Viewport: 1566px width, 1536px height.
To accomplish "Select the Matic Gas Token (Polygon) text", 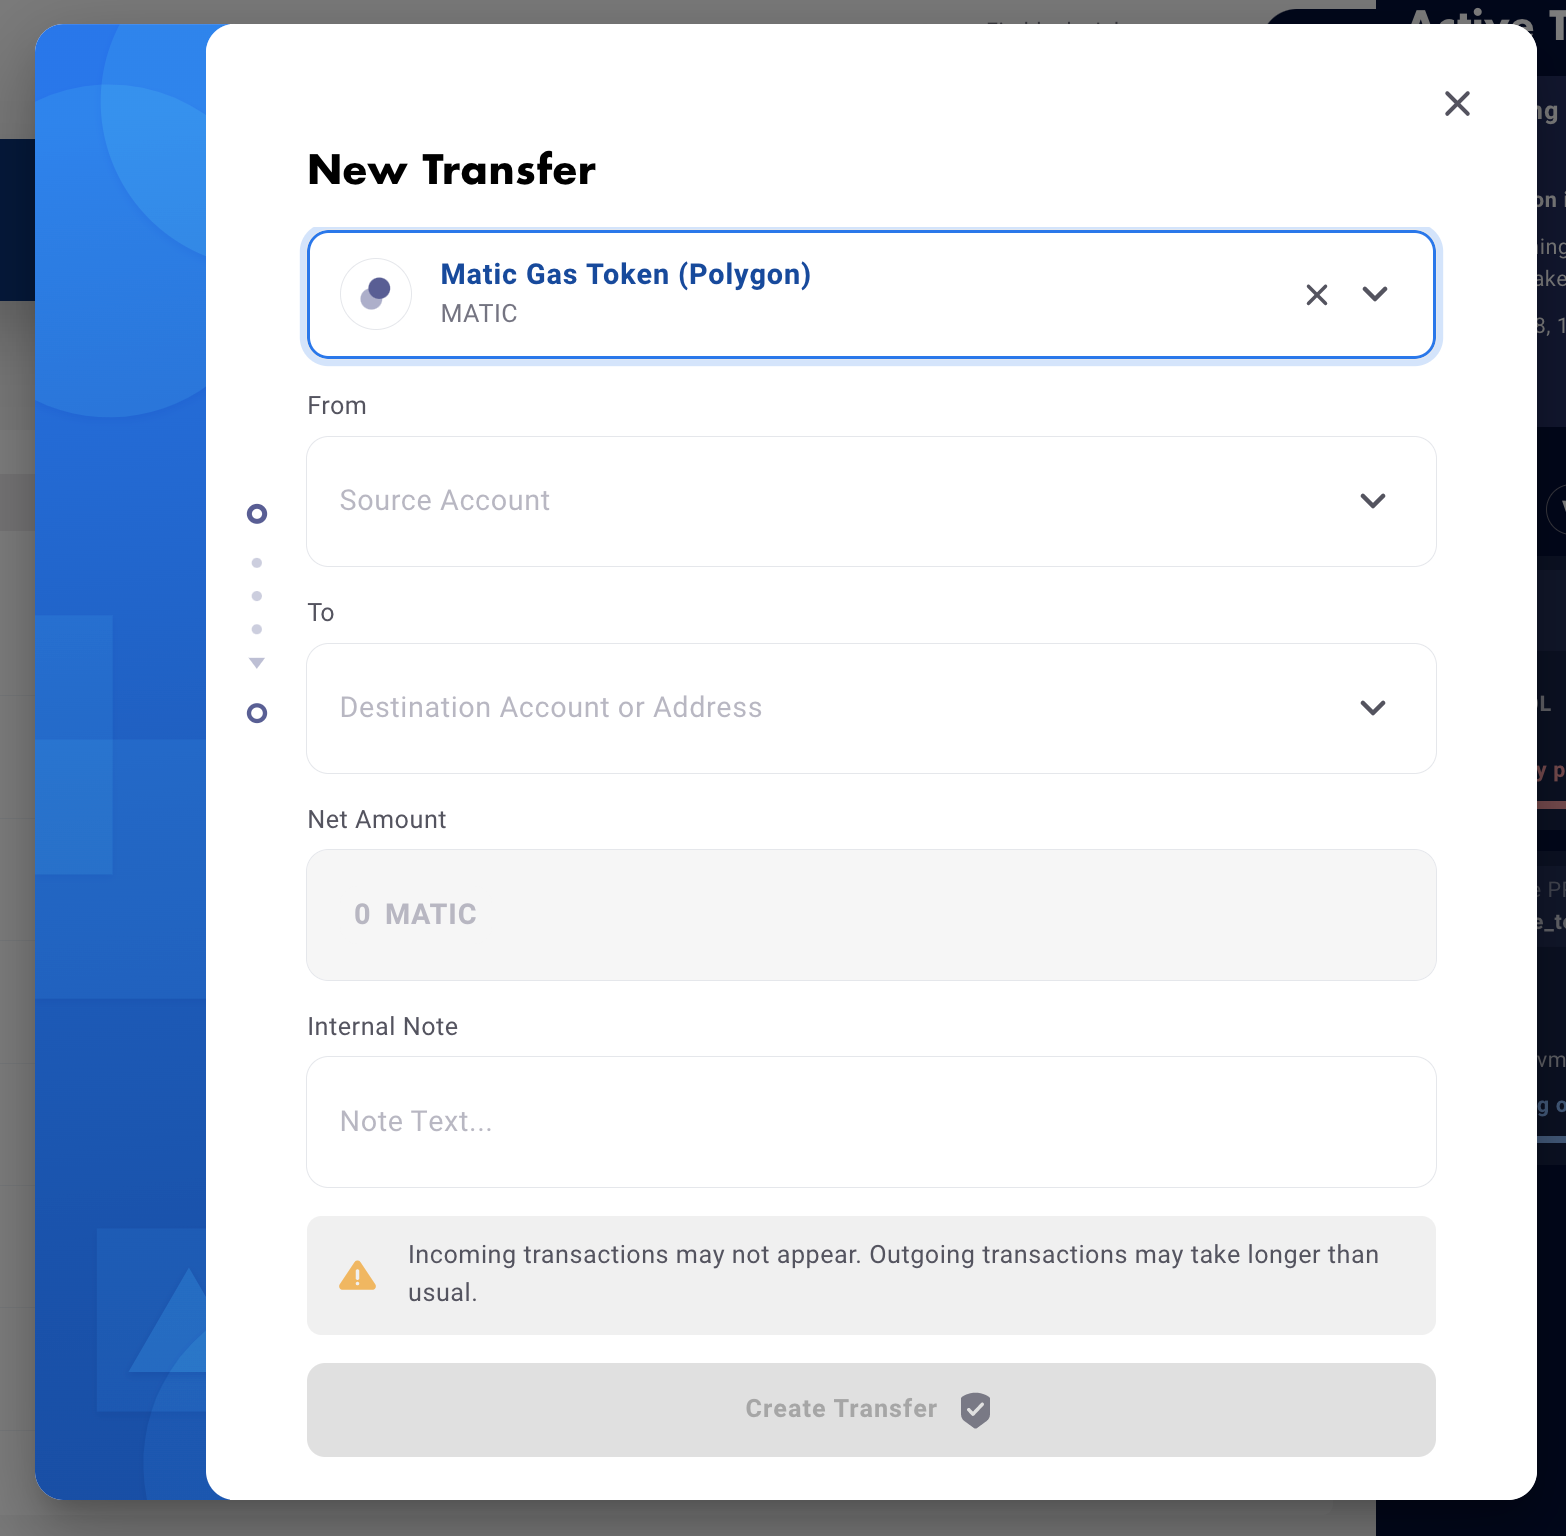I will click(626, 274).
